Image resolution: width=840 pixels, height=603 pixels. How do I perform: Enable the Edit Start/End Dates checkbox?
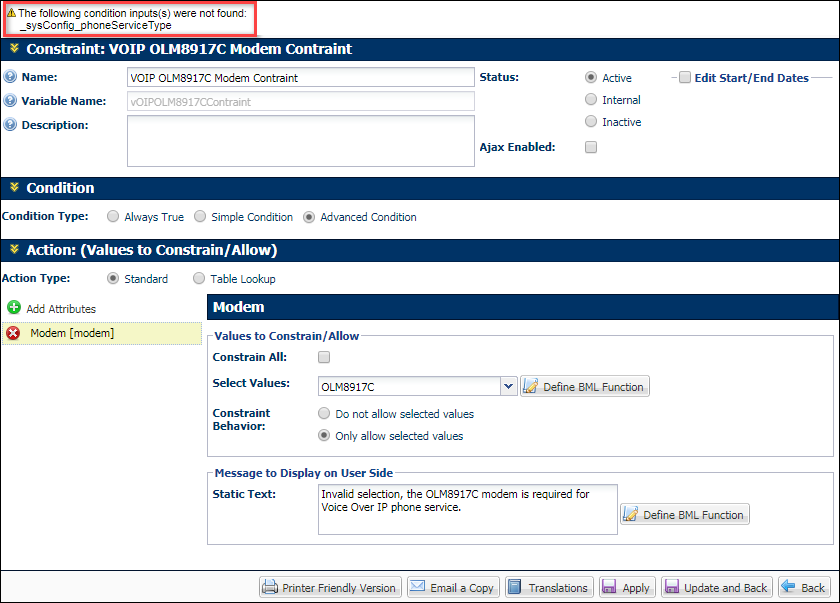click(685, 78)
